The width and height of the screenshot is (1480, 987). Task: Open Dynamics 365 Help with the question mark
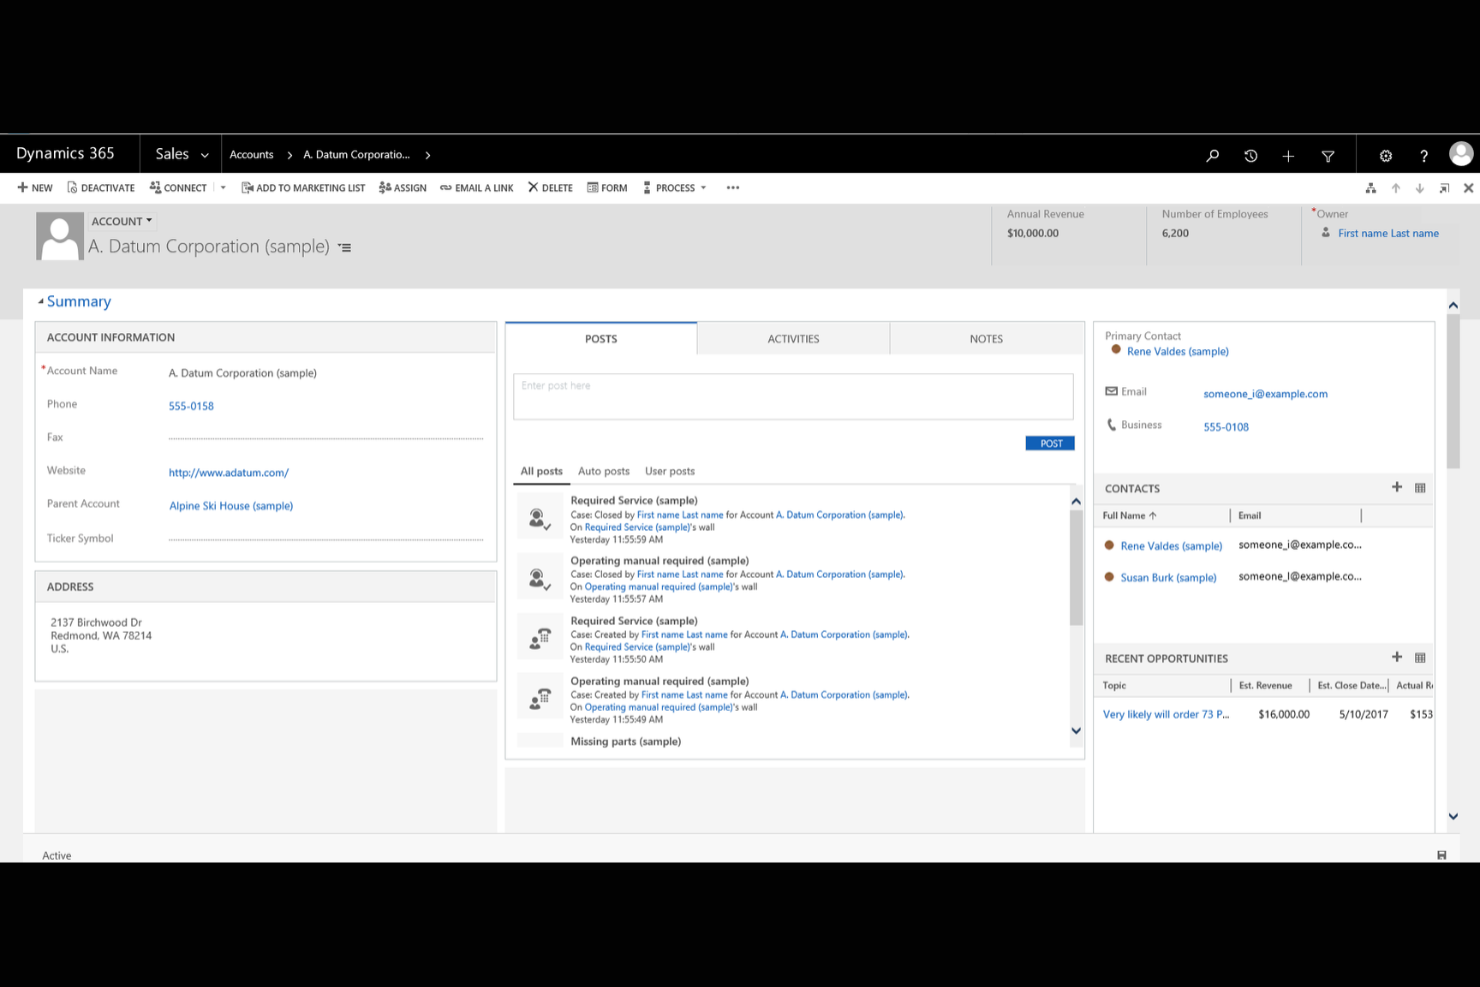(1424, 155)
